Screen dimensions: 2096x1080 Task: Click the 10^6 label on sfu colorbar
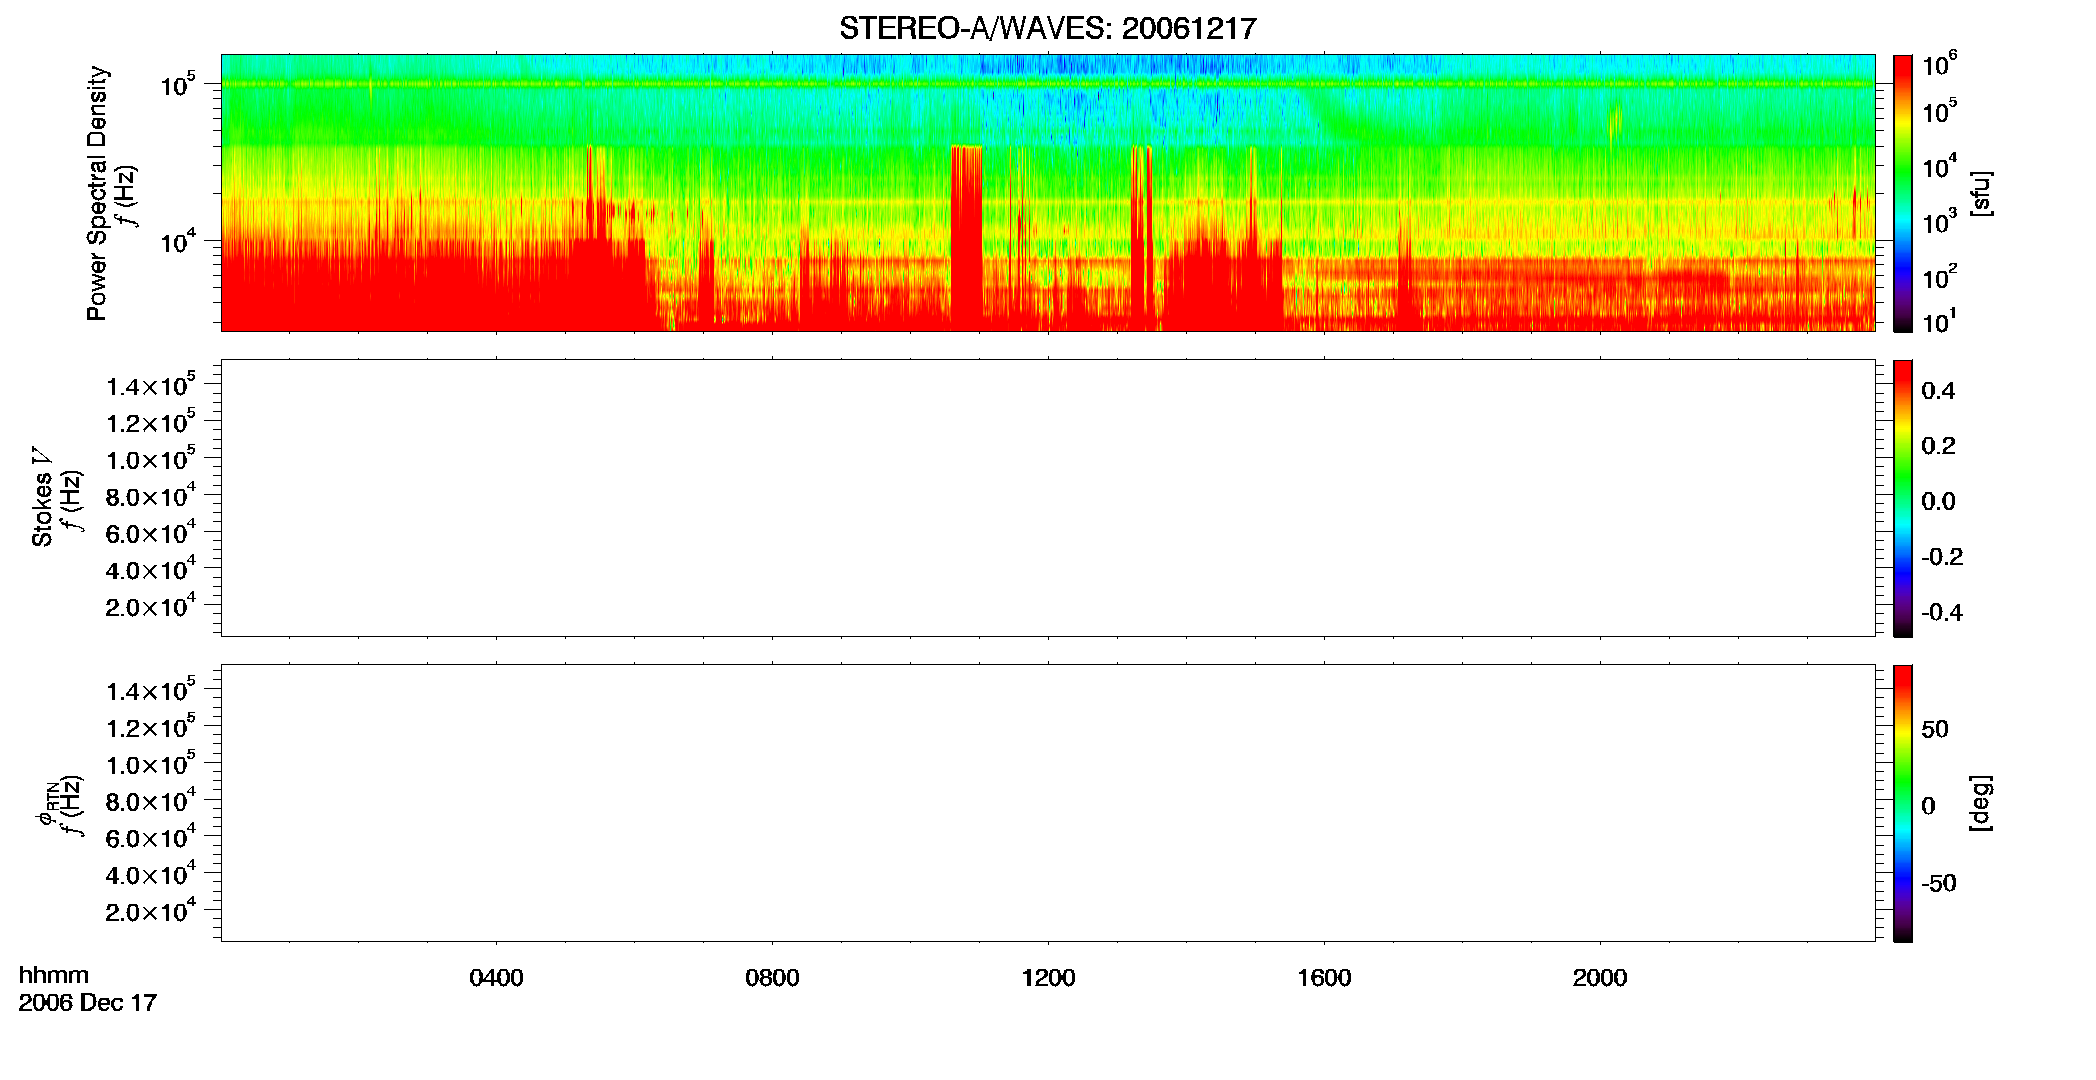click(x=1939, y=64)
